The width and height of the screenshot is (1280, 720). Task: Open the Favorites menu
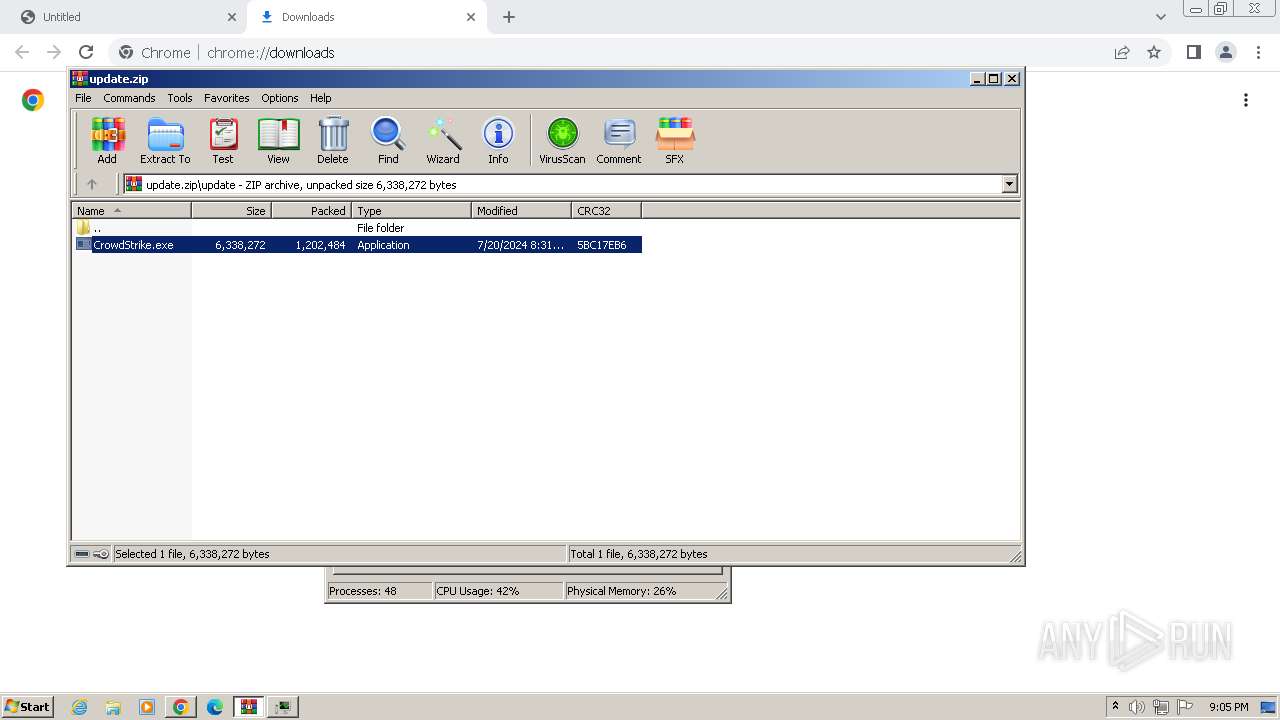point(227,98)
